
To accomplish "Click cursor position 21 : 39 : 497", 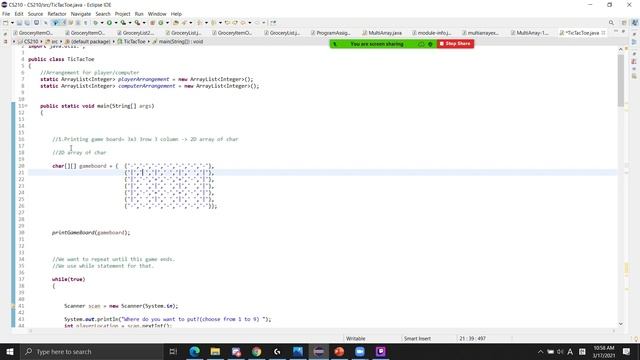I will [472, 338].
